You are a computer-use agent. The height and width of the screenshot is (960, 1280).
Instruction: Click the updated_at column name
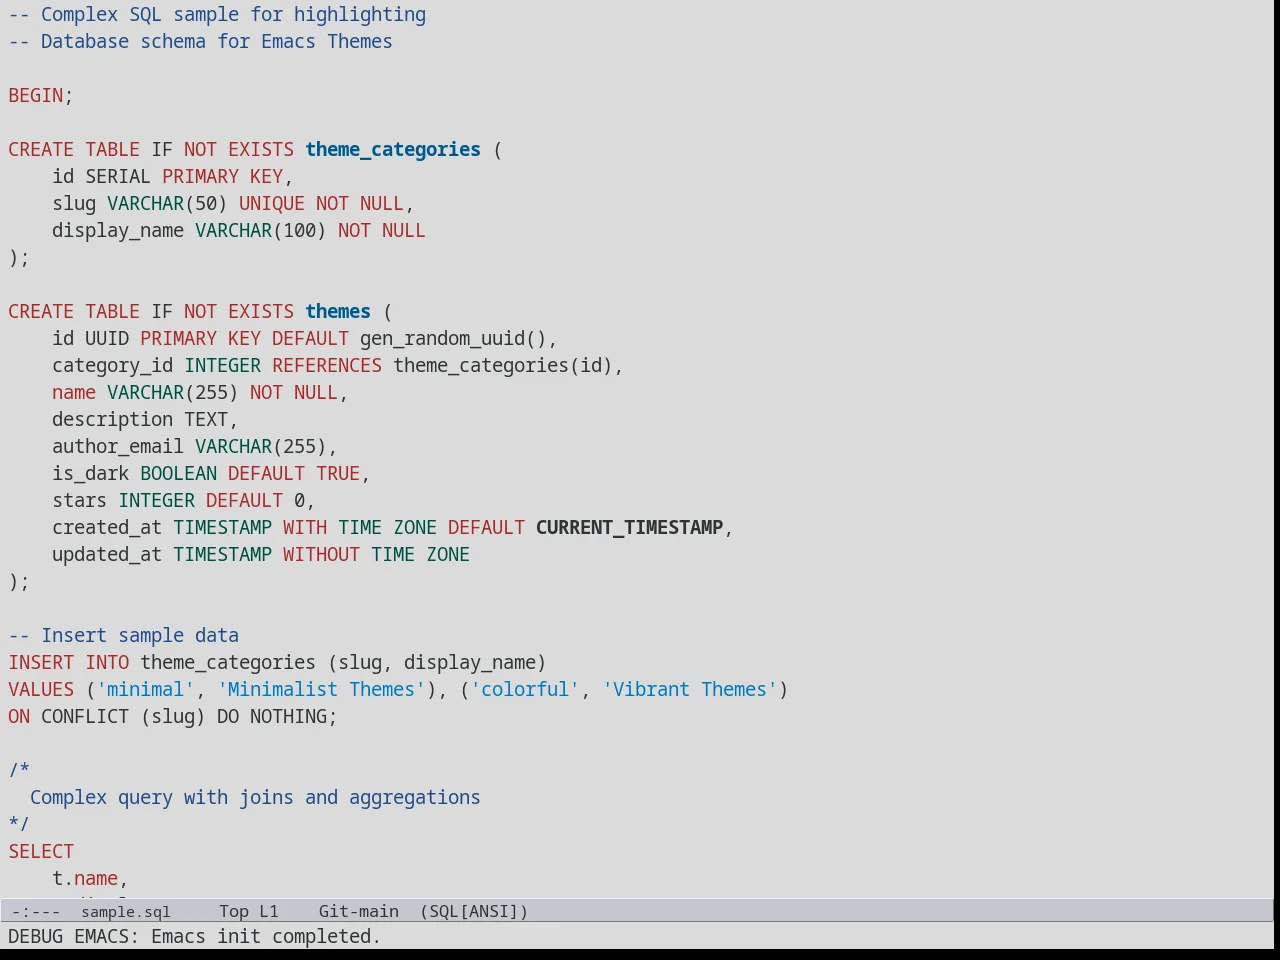coord(107,555)
